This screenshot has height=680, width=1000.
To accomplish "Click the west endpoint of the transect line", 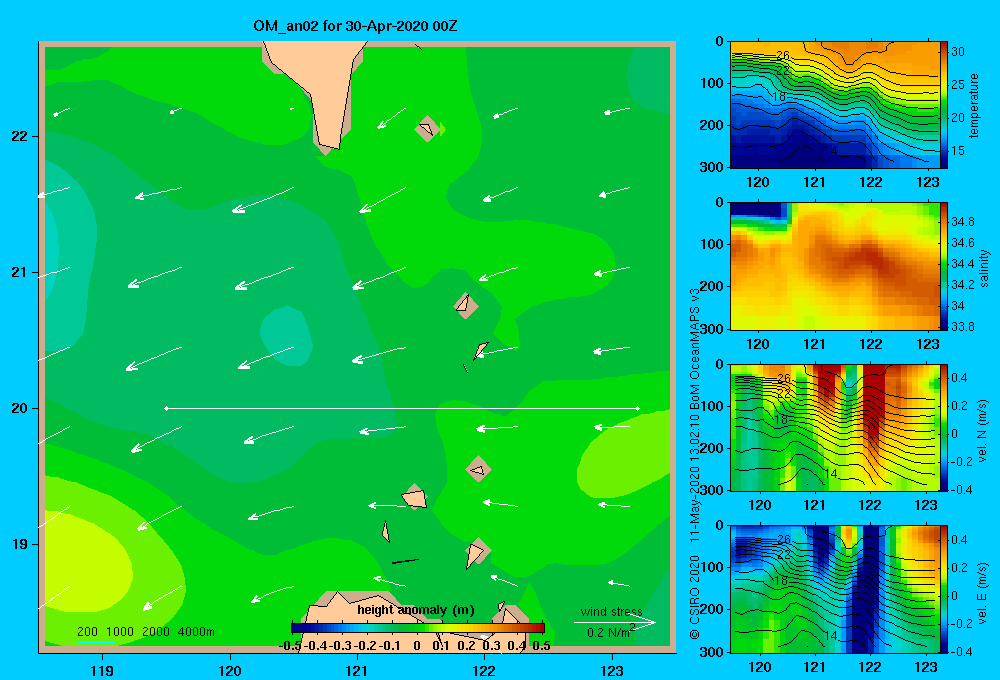I will [x=166, y=408].
